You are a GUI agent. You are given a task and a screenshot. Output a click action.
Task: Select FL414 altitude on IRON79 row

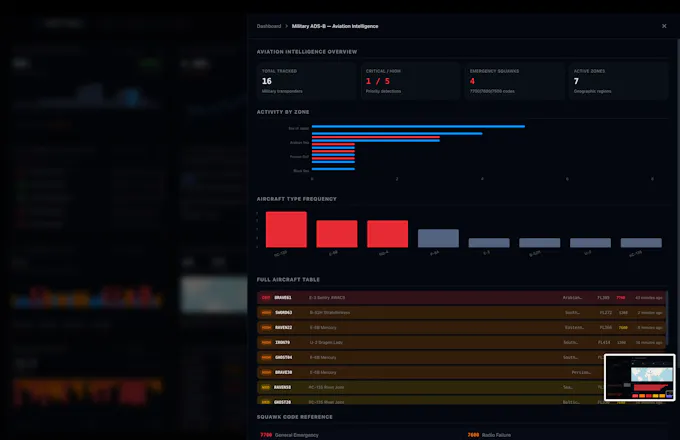[604, 342]
